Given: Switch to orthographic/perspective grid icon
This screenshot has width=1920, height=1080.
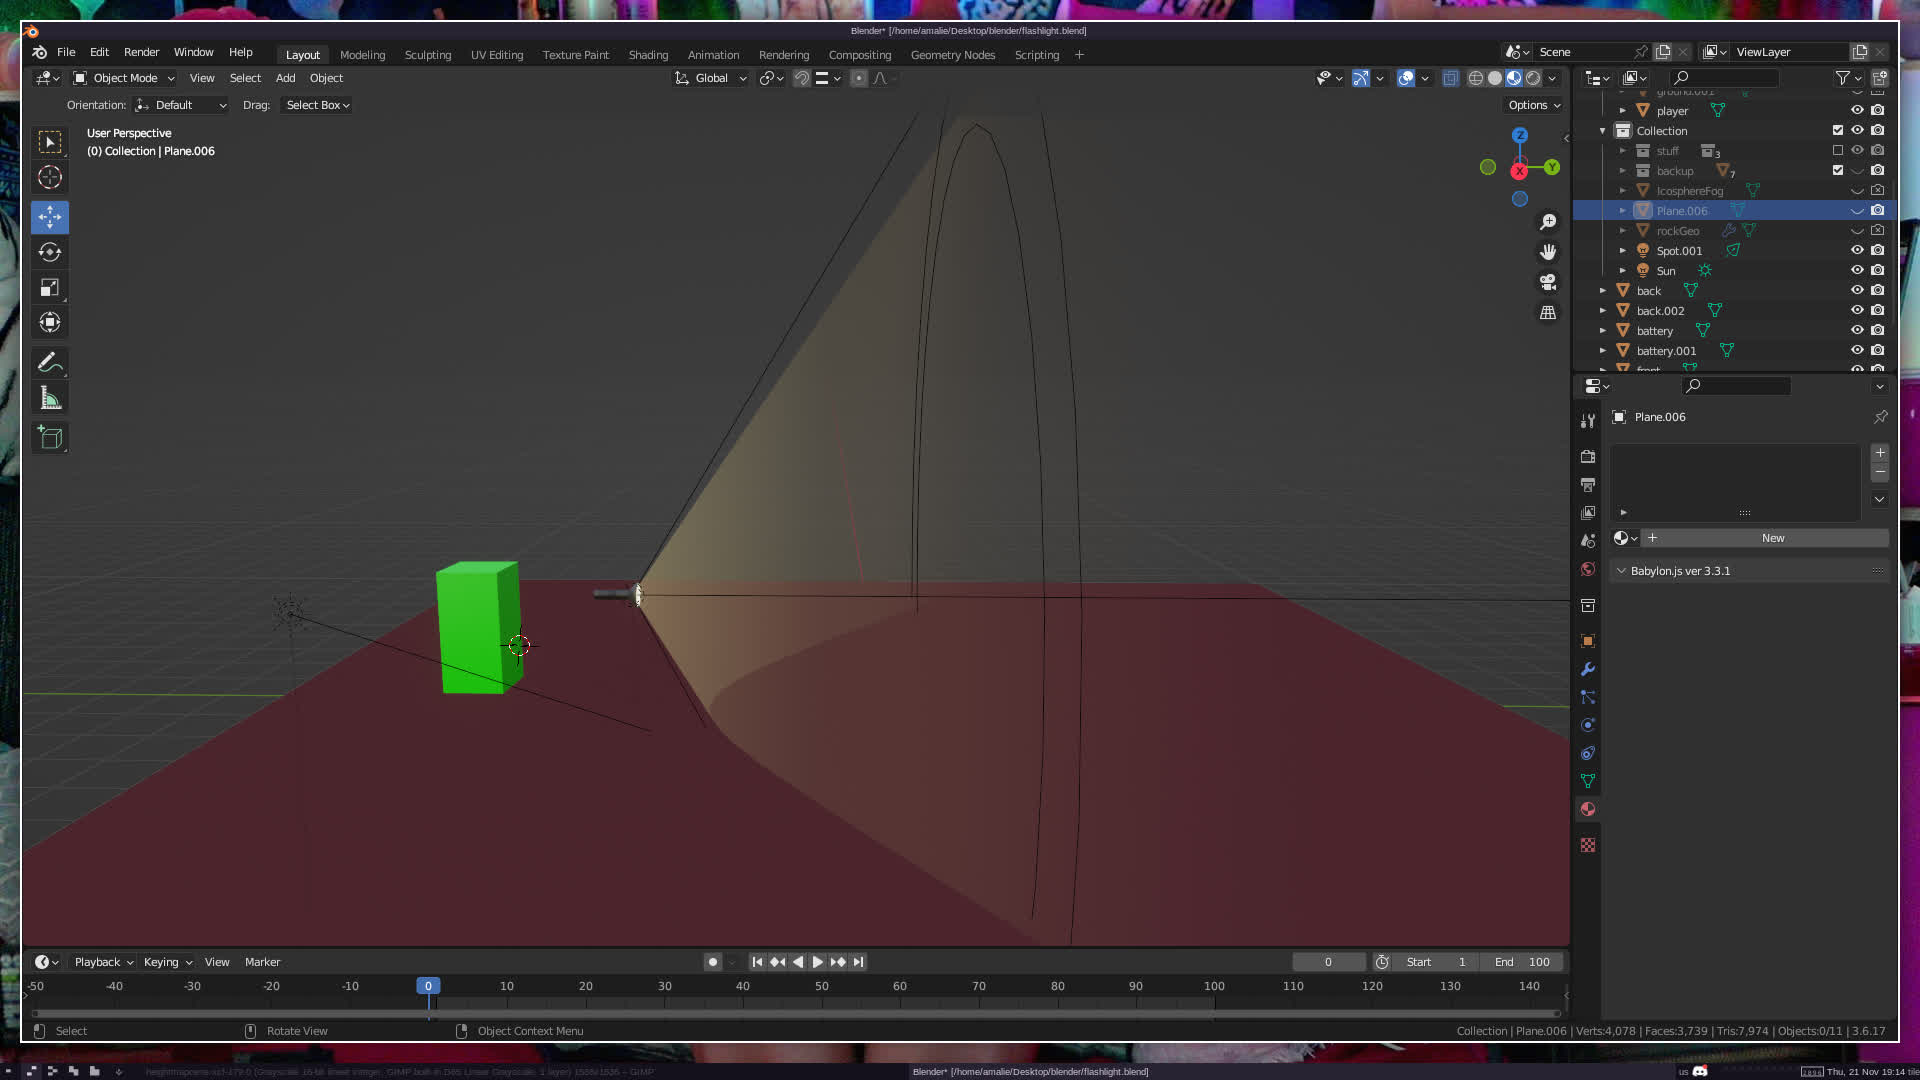Looking at the screenshot, I should (1548, 313).
